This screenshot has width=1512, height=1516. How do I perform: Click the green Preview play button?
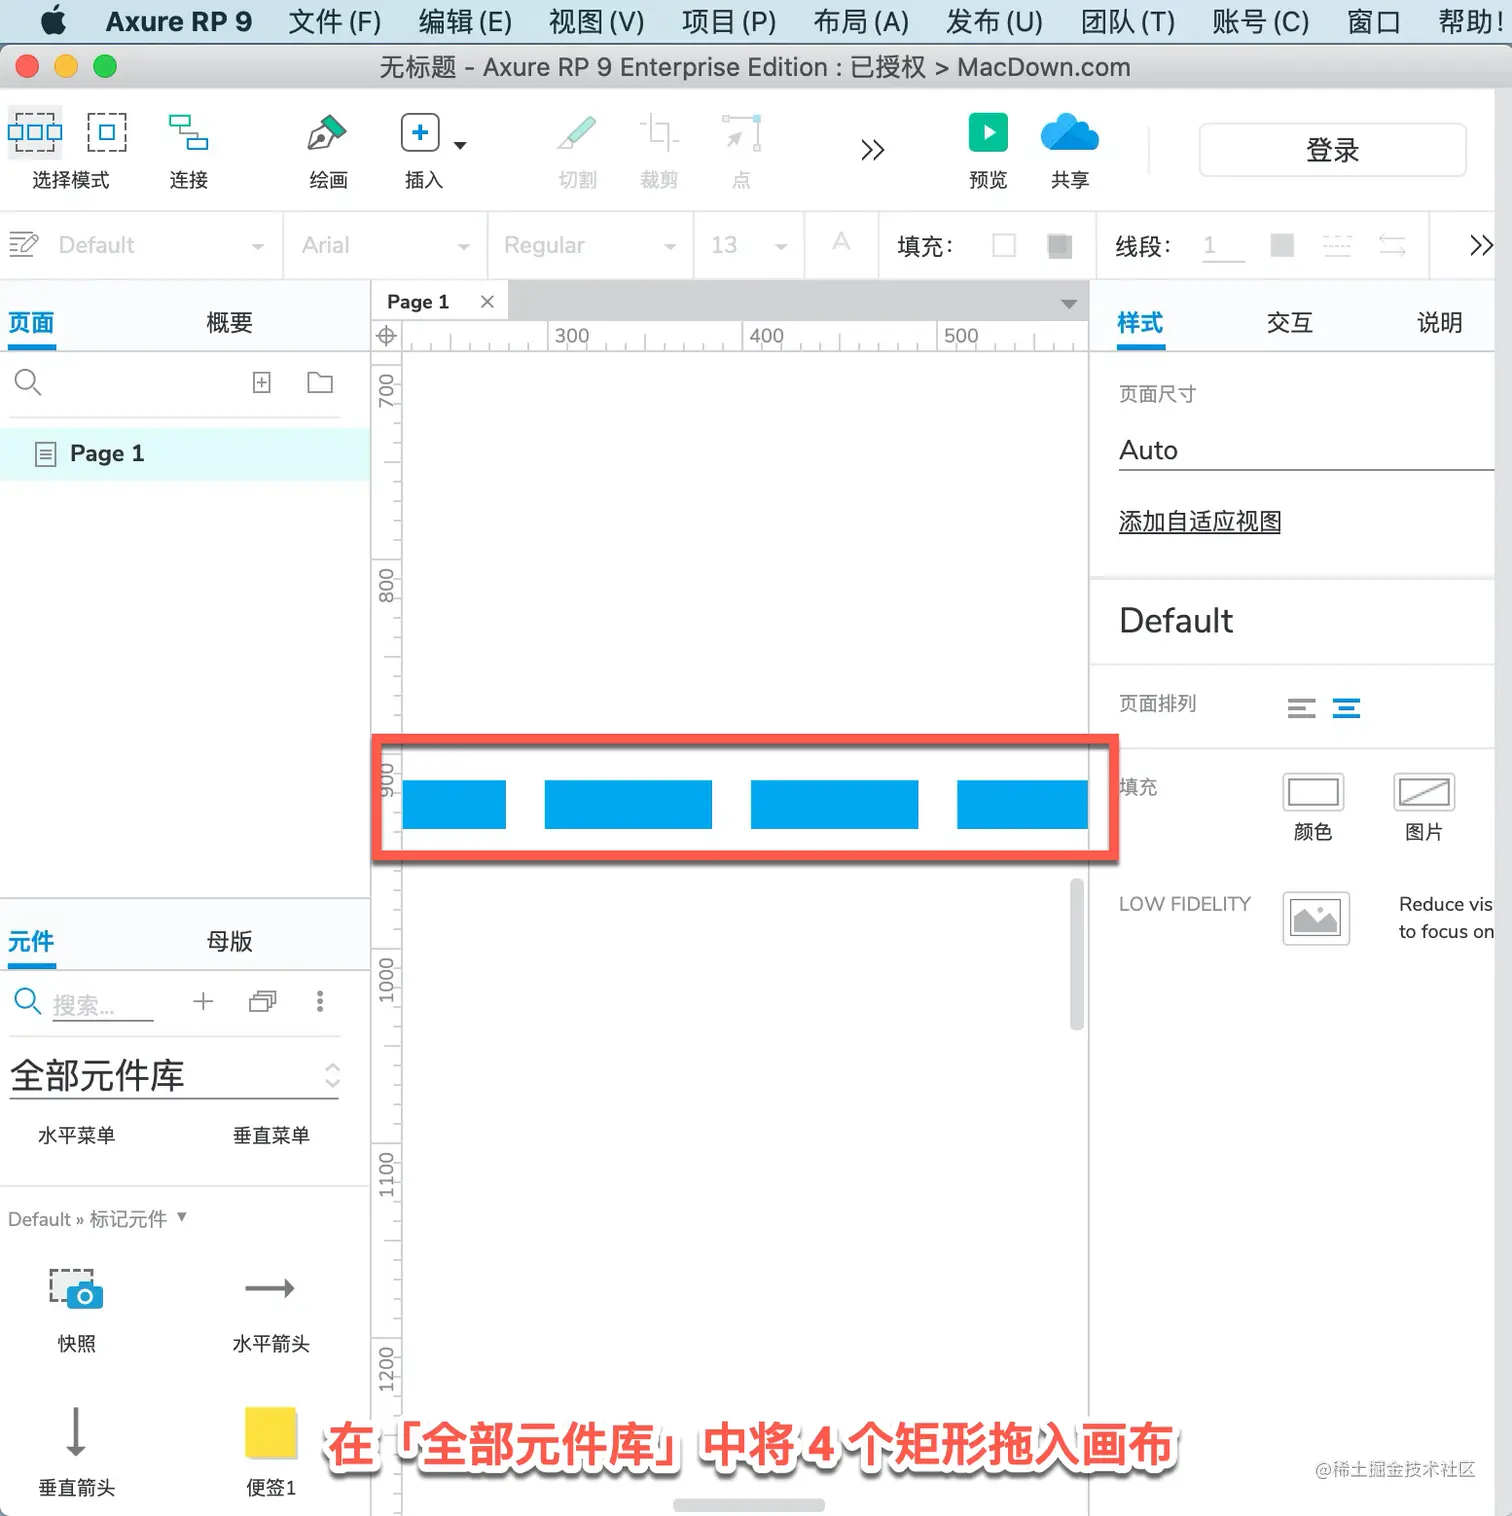tap(988, 132)
